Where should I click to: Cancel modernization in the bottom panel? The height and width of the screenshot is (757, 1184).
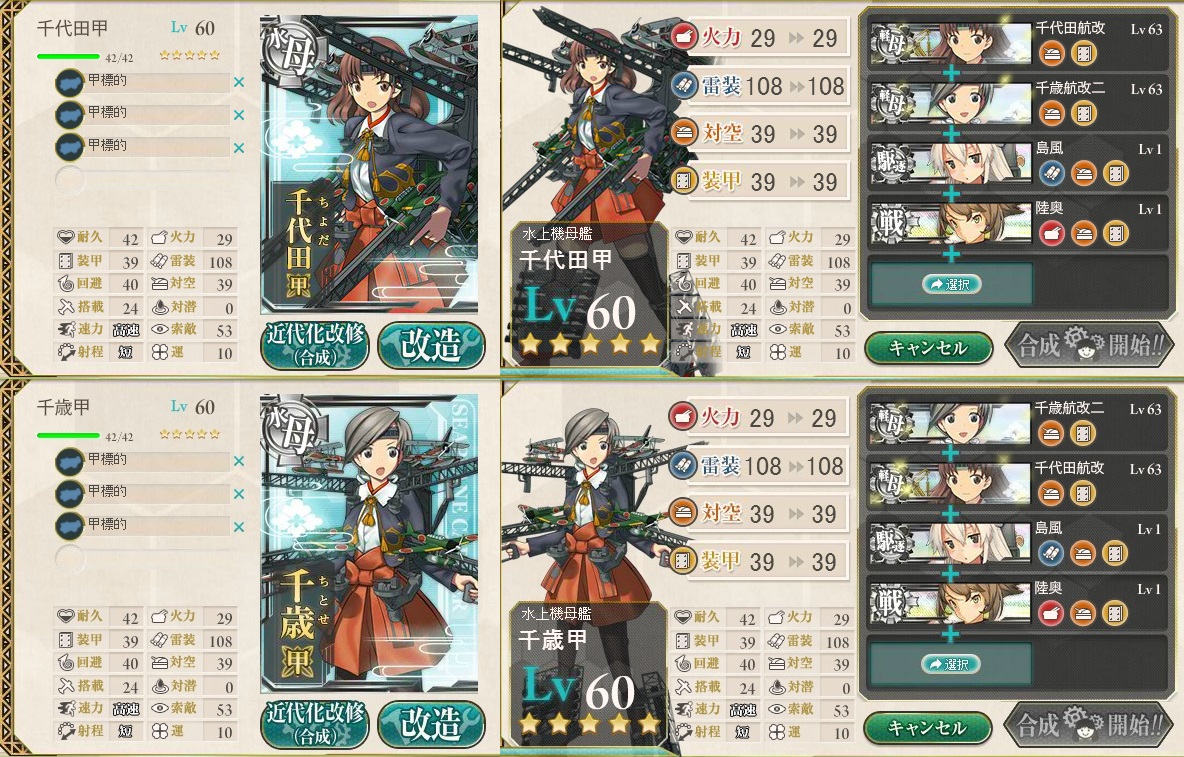click(x=928, y=728)
